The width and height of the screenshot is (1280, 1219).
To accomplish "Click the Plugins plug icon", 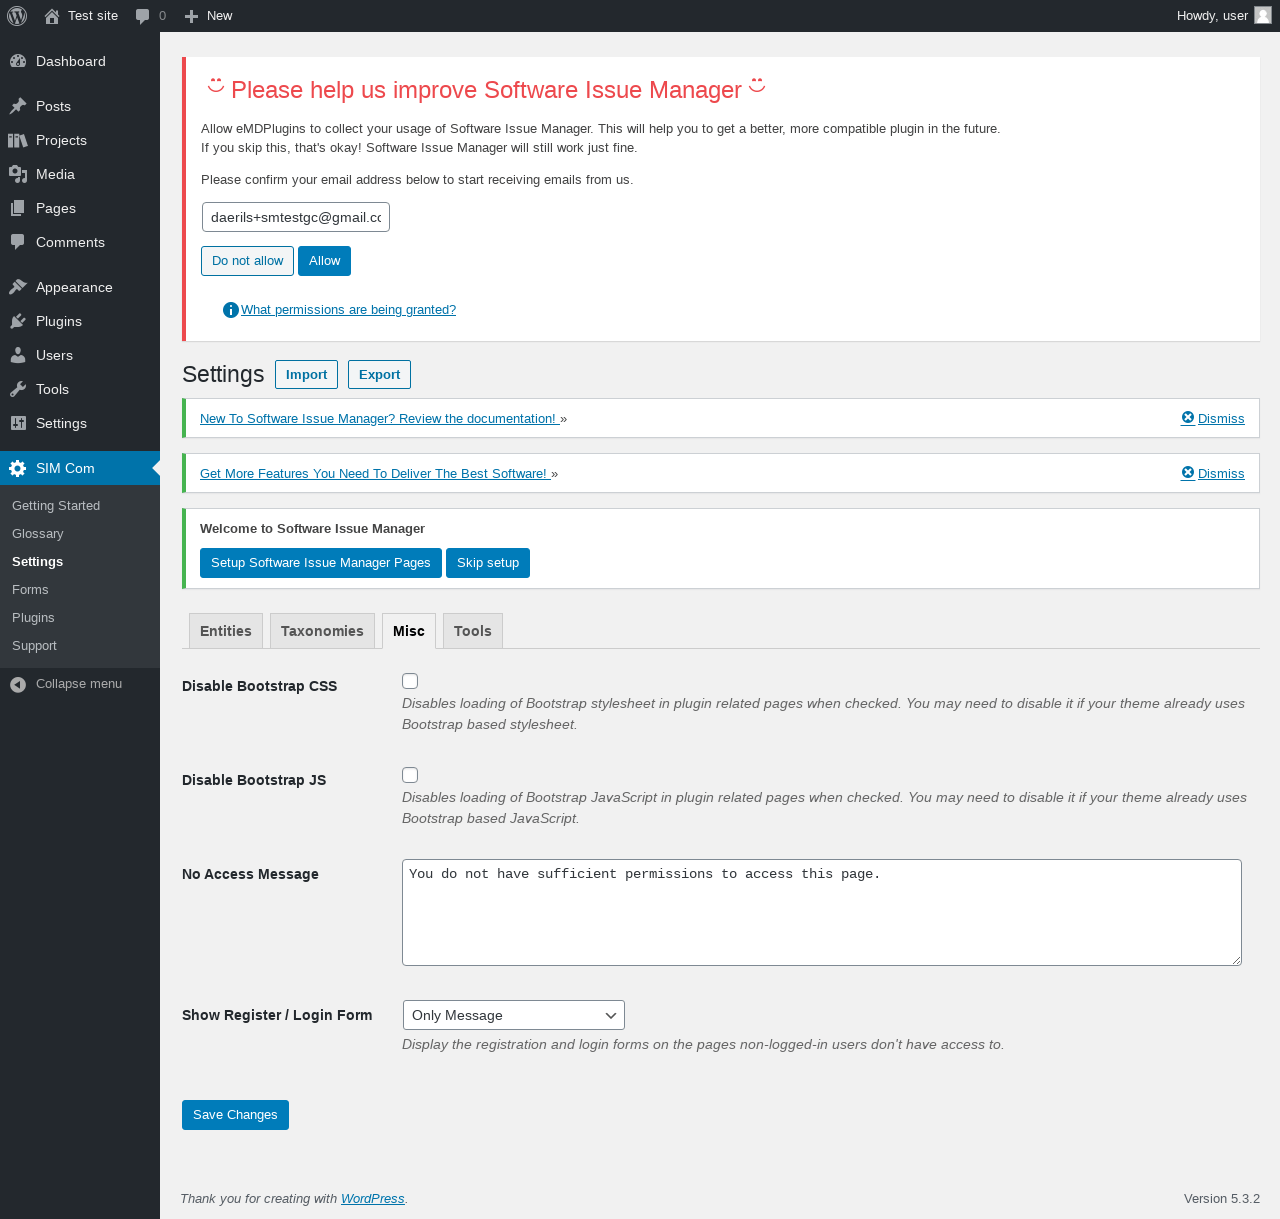I will [x=18, y=321].
